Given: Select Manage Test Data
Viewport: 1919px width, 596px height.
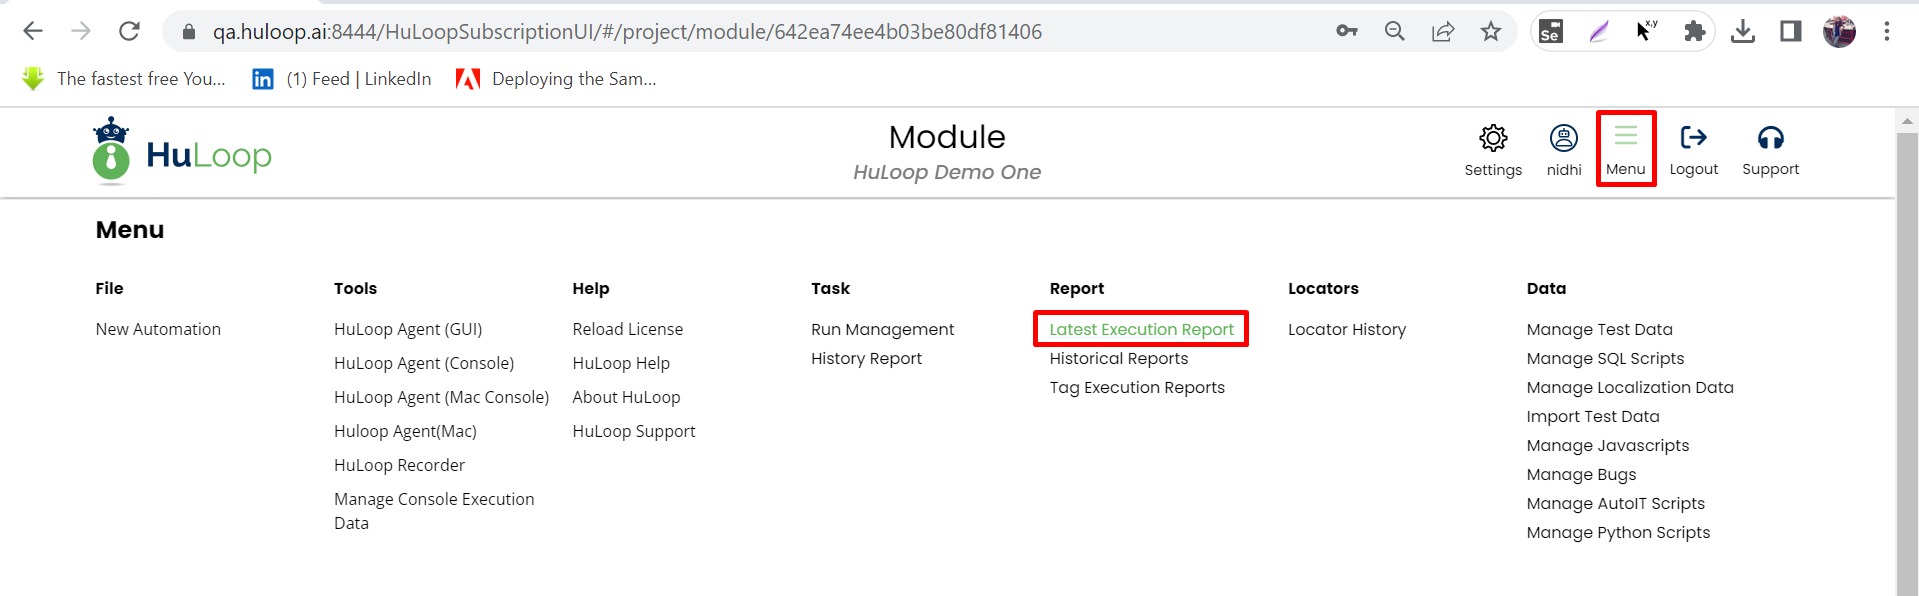Looking at the screenshot, I should [x=1599, y=329].
